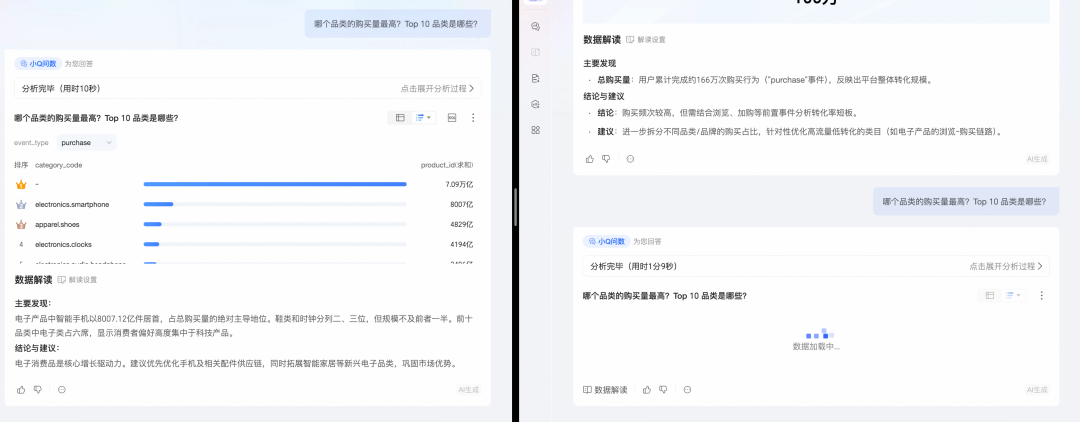The image size is (1080, 422).
Task: Click the 8007亿 value
Action: [461, 204]
